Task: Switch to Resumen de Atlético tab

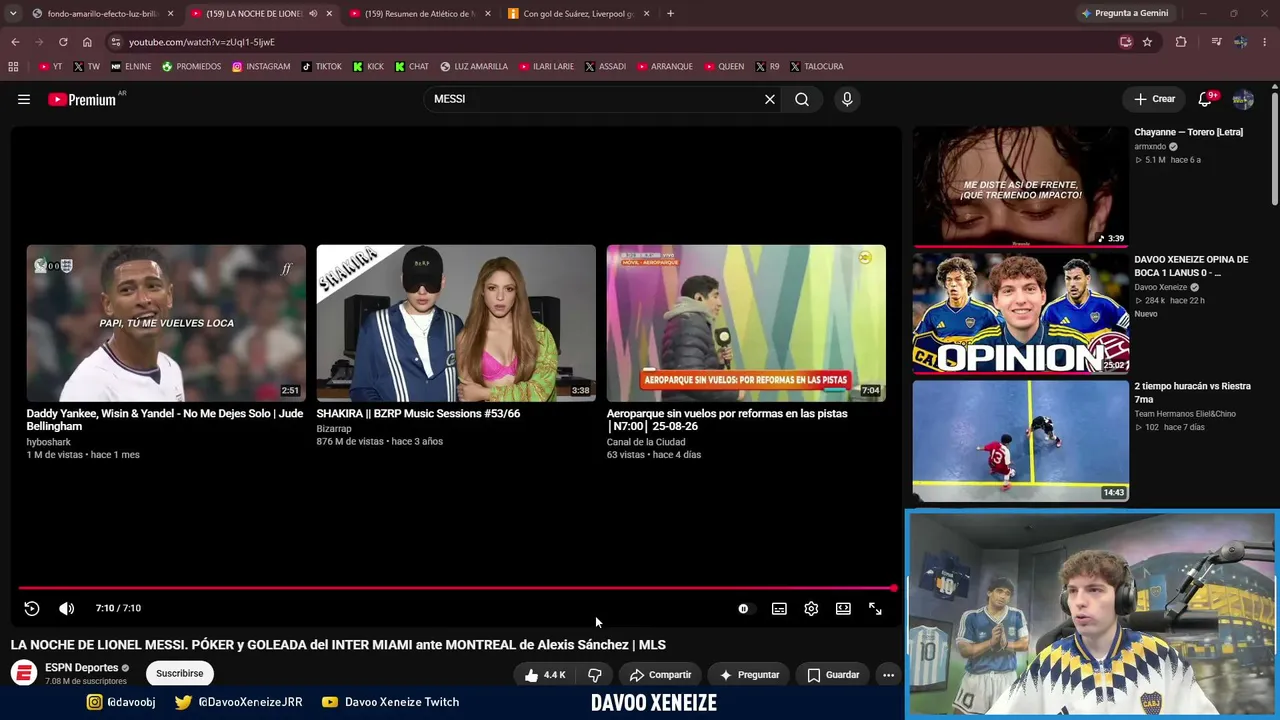Action: pos(420,14)
